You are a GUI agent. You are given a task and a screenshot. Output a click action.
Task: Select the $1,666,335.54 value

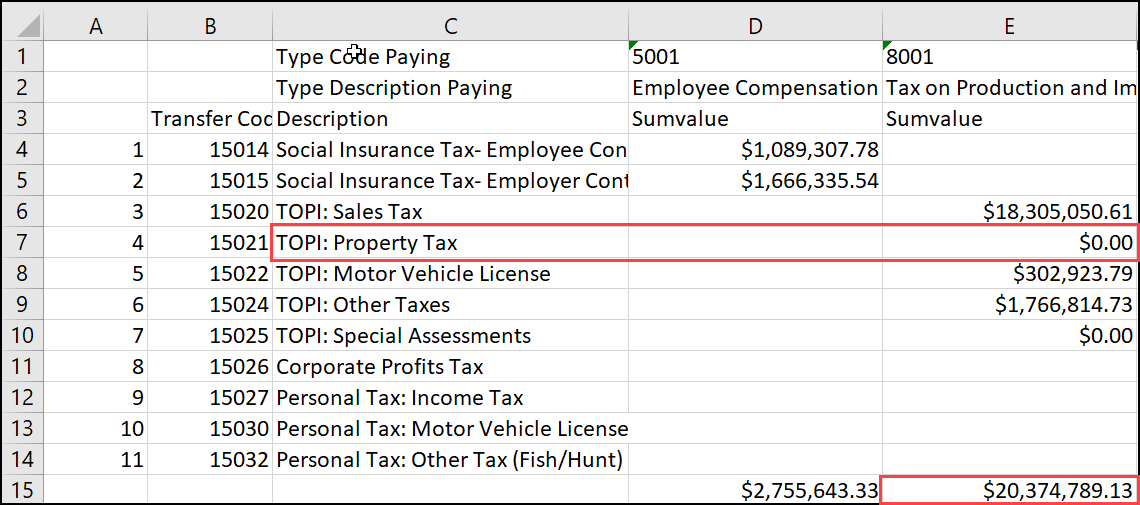click(755, 181)
